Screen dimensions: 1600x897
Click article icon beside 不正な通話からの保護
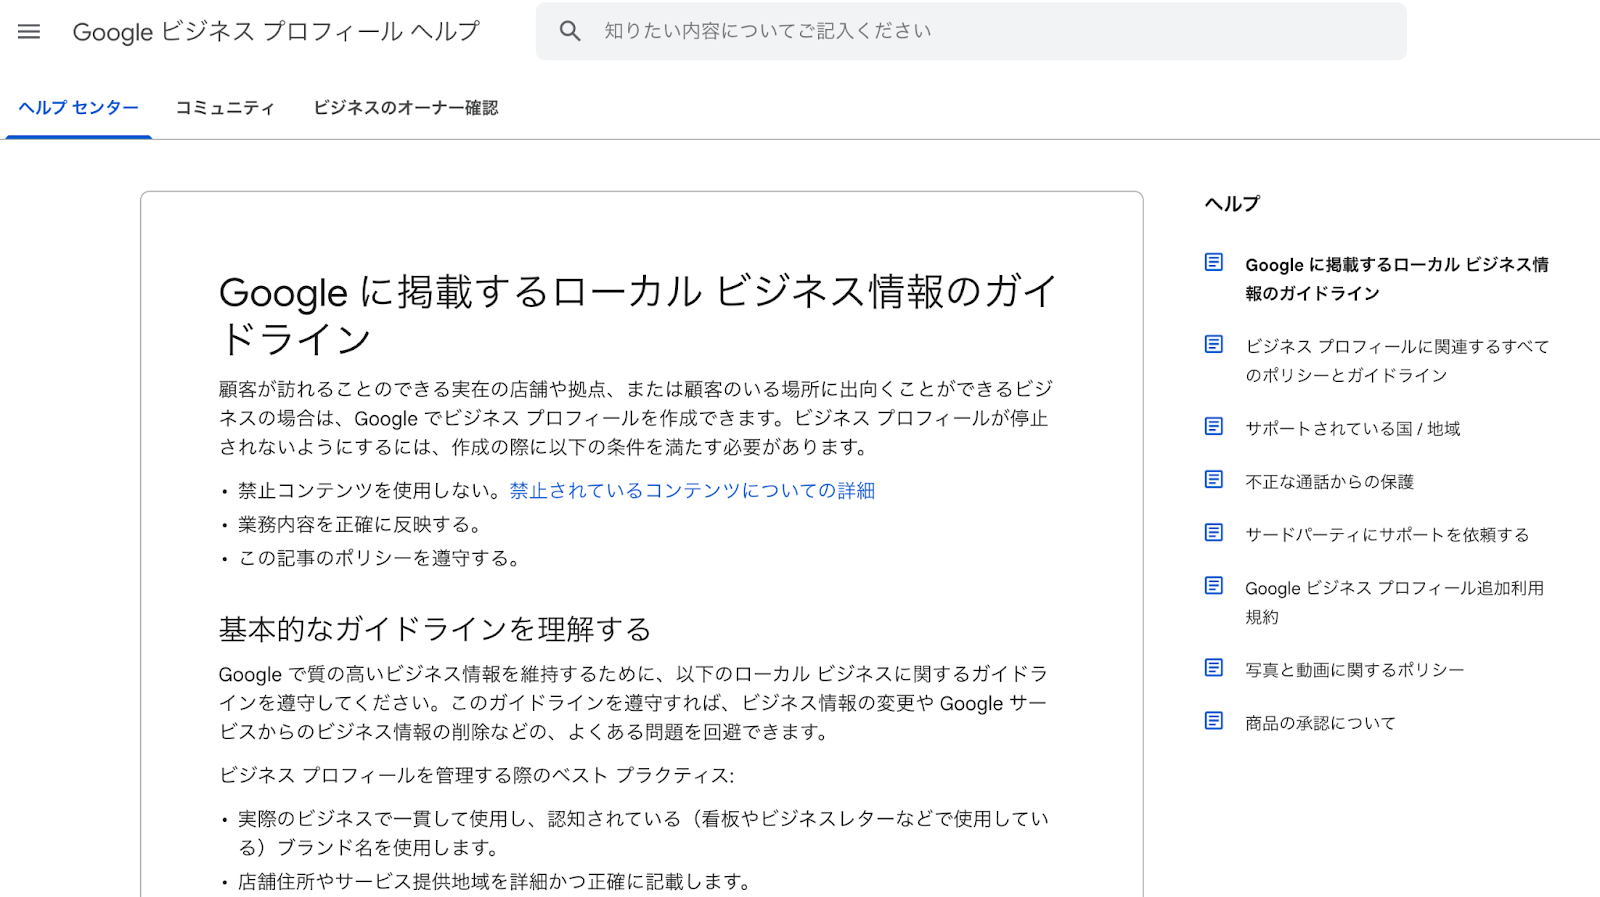[x=1214, y=480]
